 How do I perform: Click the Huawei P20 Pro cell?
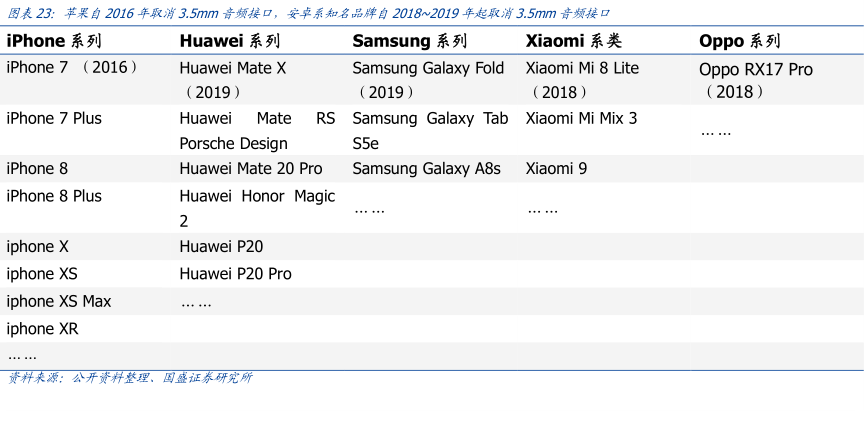click(x=235, y=274)
